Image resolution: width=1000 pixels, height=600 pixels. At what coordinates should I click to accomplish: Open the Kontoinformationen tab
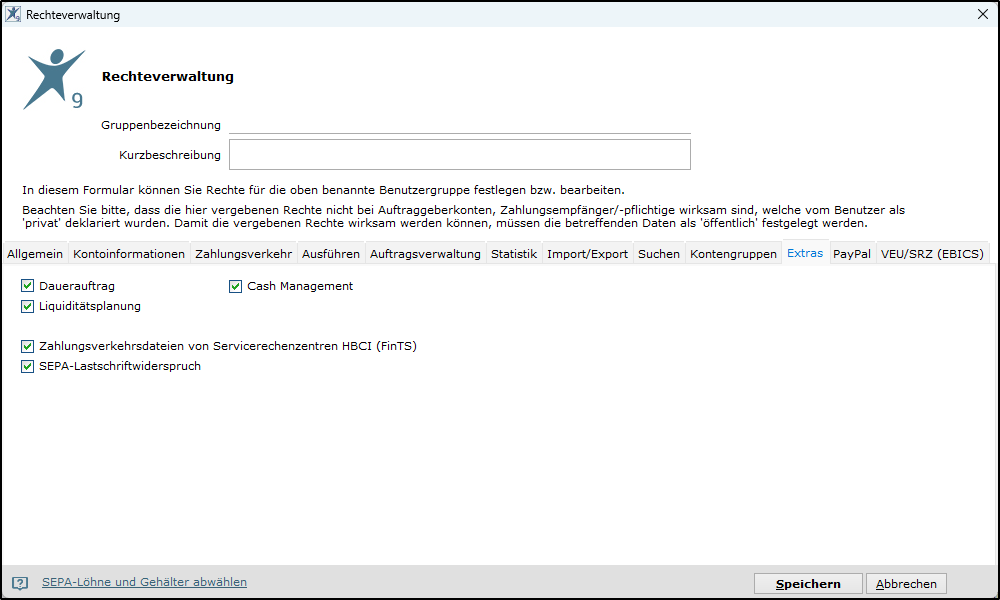pos(129,254)
